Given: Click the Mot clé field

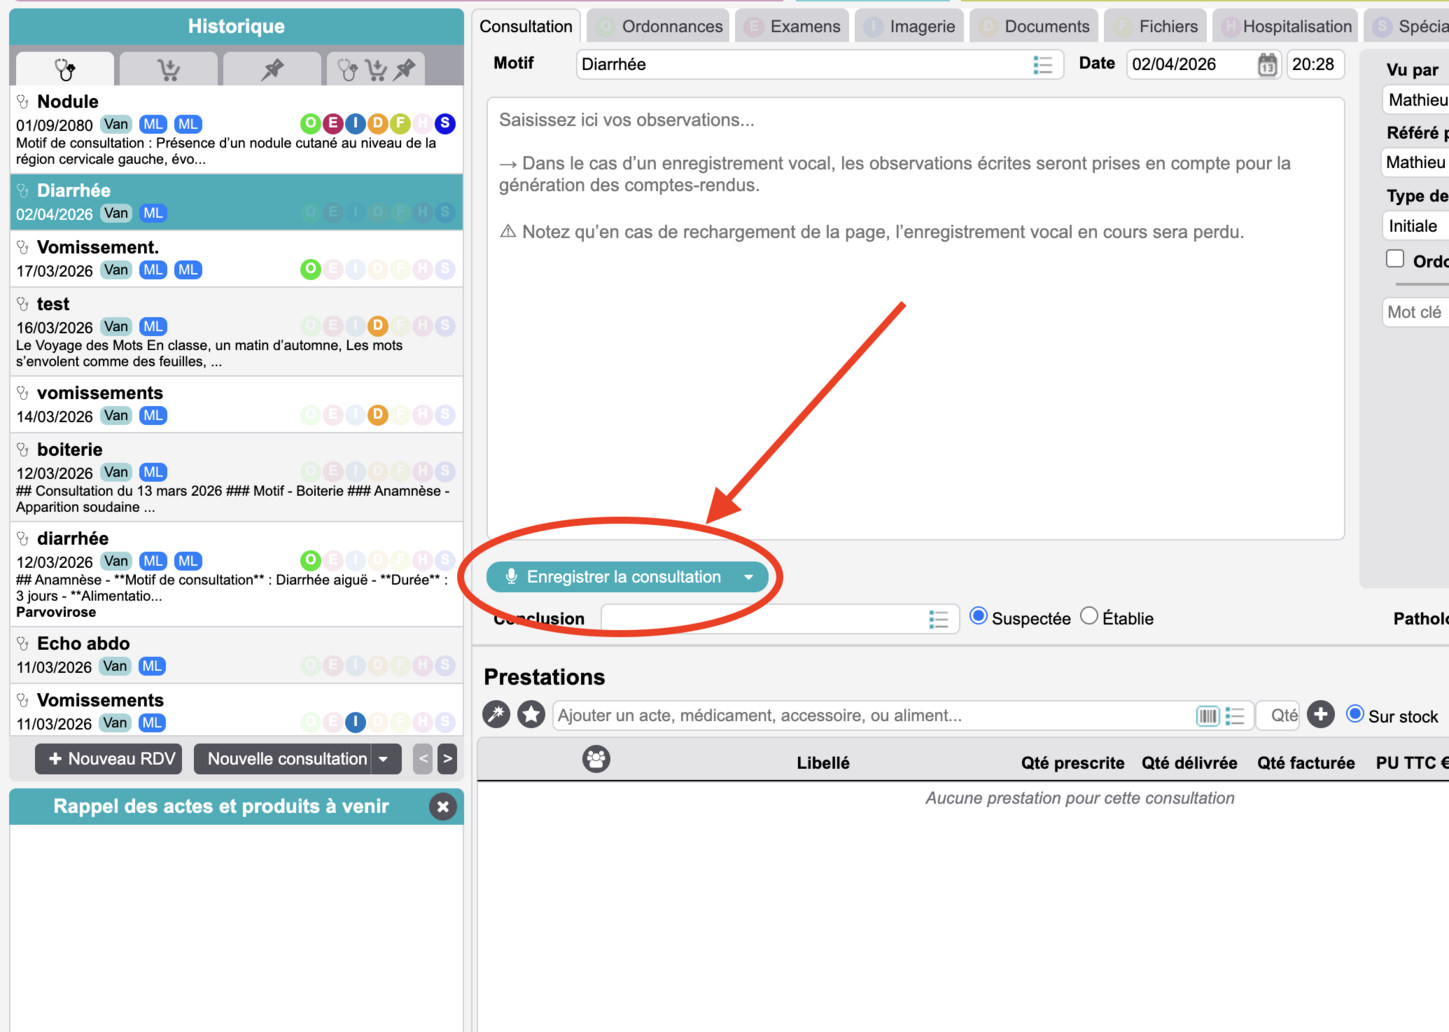Looking at the screenshot, I should pos(1416,312).
